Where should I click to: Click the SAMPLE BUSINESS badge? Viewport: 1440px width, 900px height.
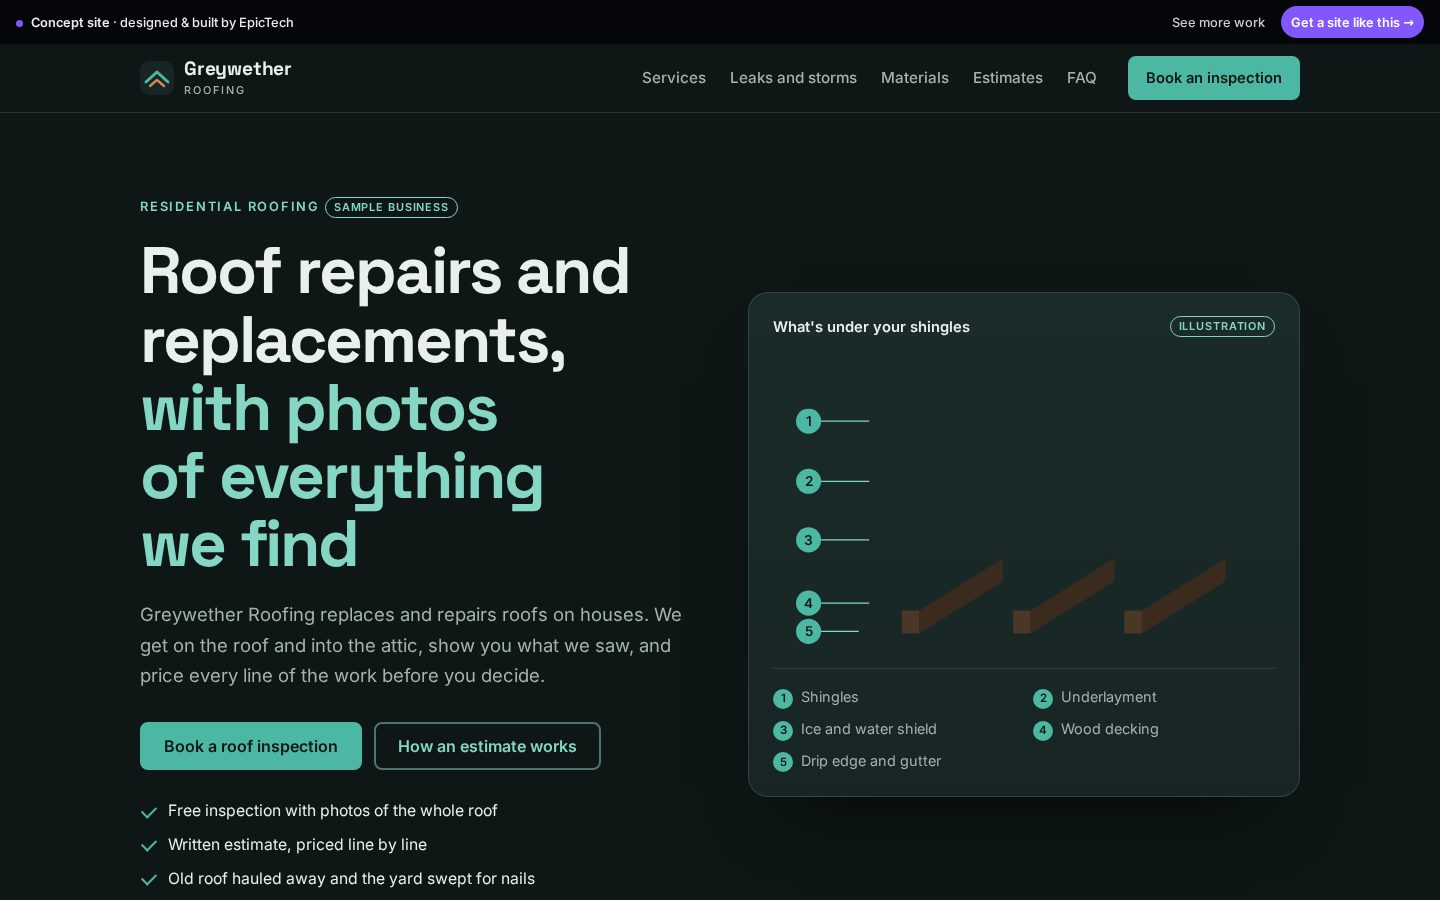tap(391, 207)
